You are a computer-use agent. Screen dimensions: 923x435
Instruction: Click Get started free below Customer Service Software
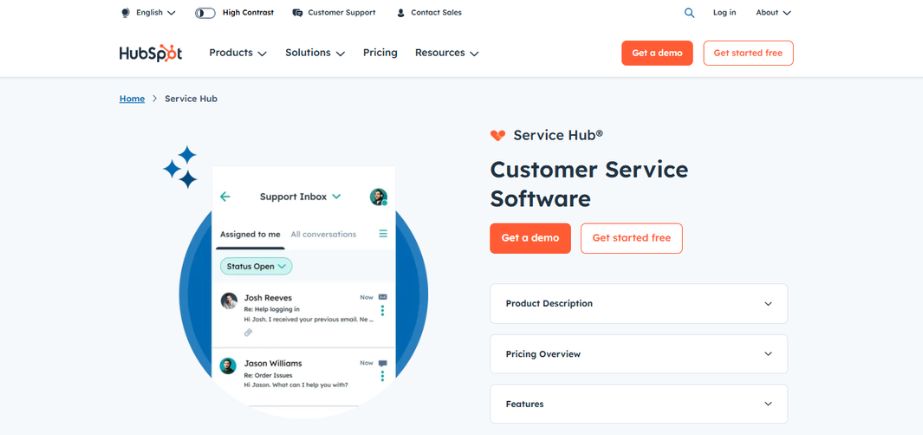tap(632, 238)
